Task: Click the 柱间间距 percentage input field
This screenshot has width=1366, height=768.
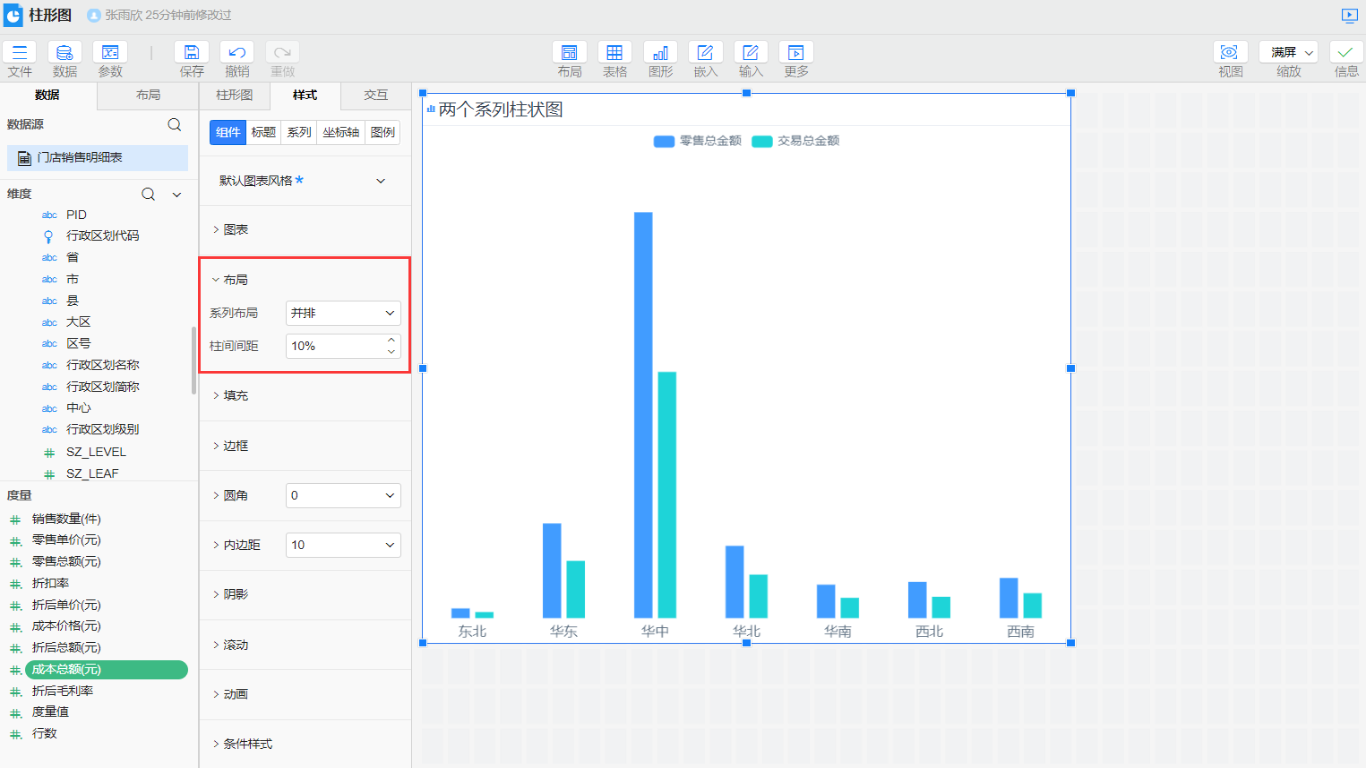Action: click(x=335, y=346)
